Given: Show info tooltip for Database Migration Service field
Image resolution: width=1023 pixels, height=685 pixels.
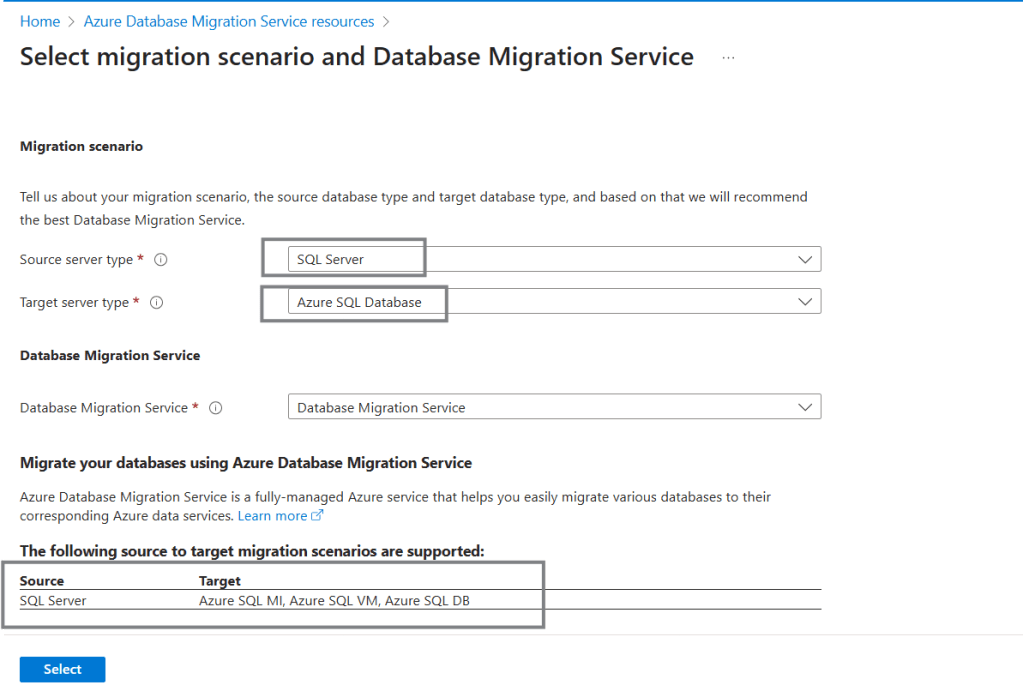Looking at the screenshot, I should [x=215, y=408].
